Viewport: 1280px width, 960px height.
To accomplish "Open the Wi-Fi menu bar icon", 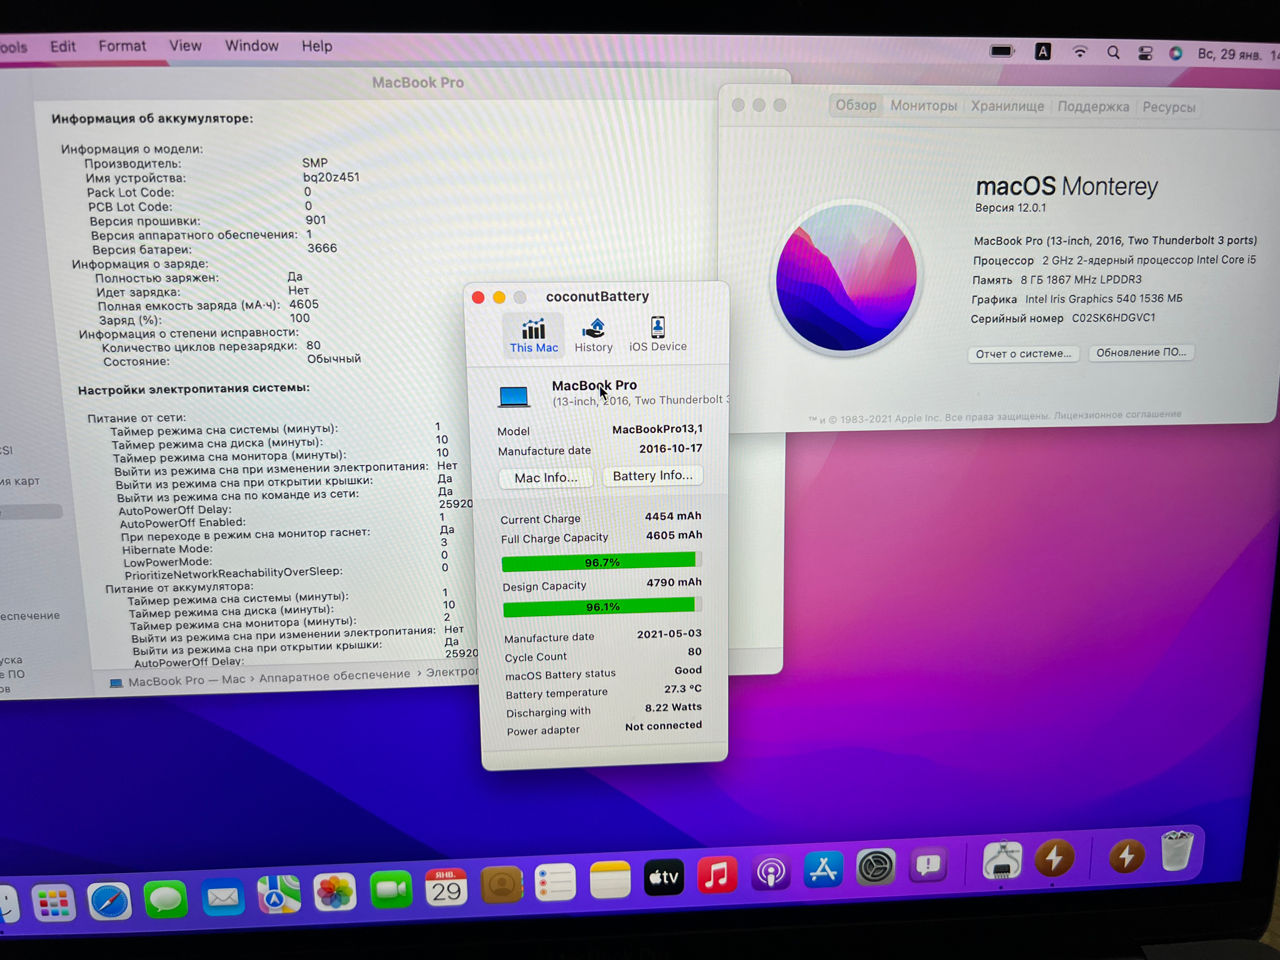I will click(1080, 51).
